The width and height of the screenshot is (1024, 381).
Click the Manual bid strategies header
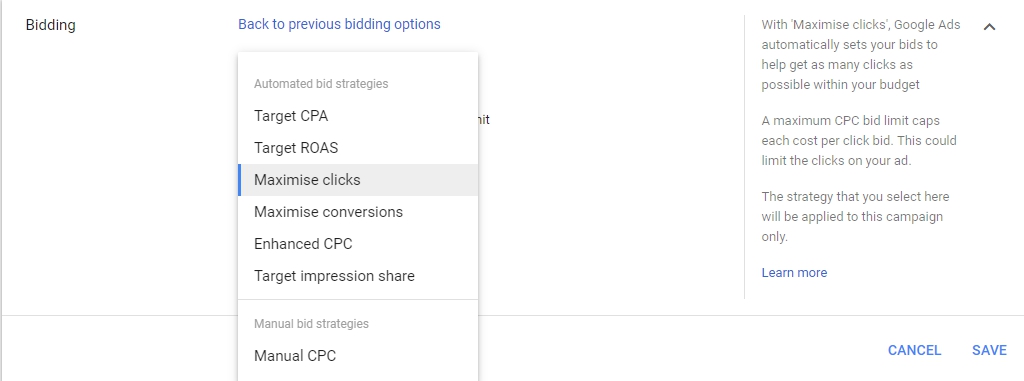(311, 323)
